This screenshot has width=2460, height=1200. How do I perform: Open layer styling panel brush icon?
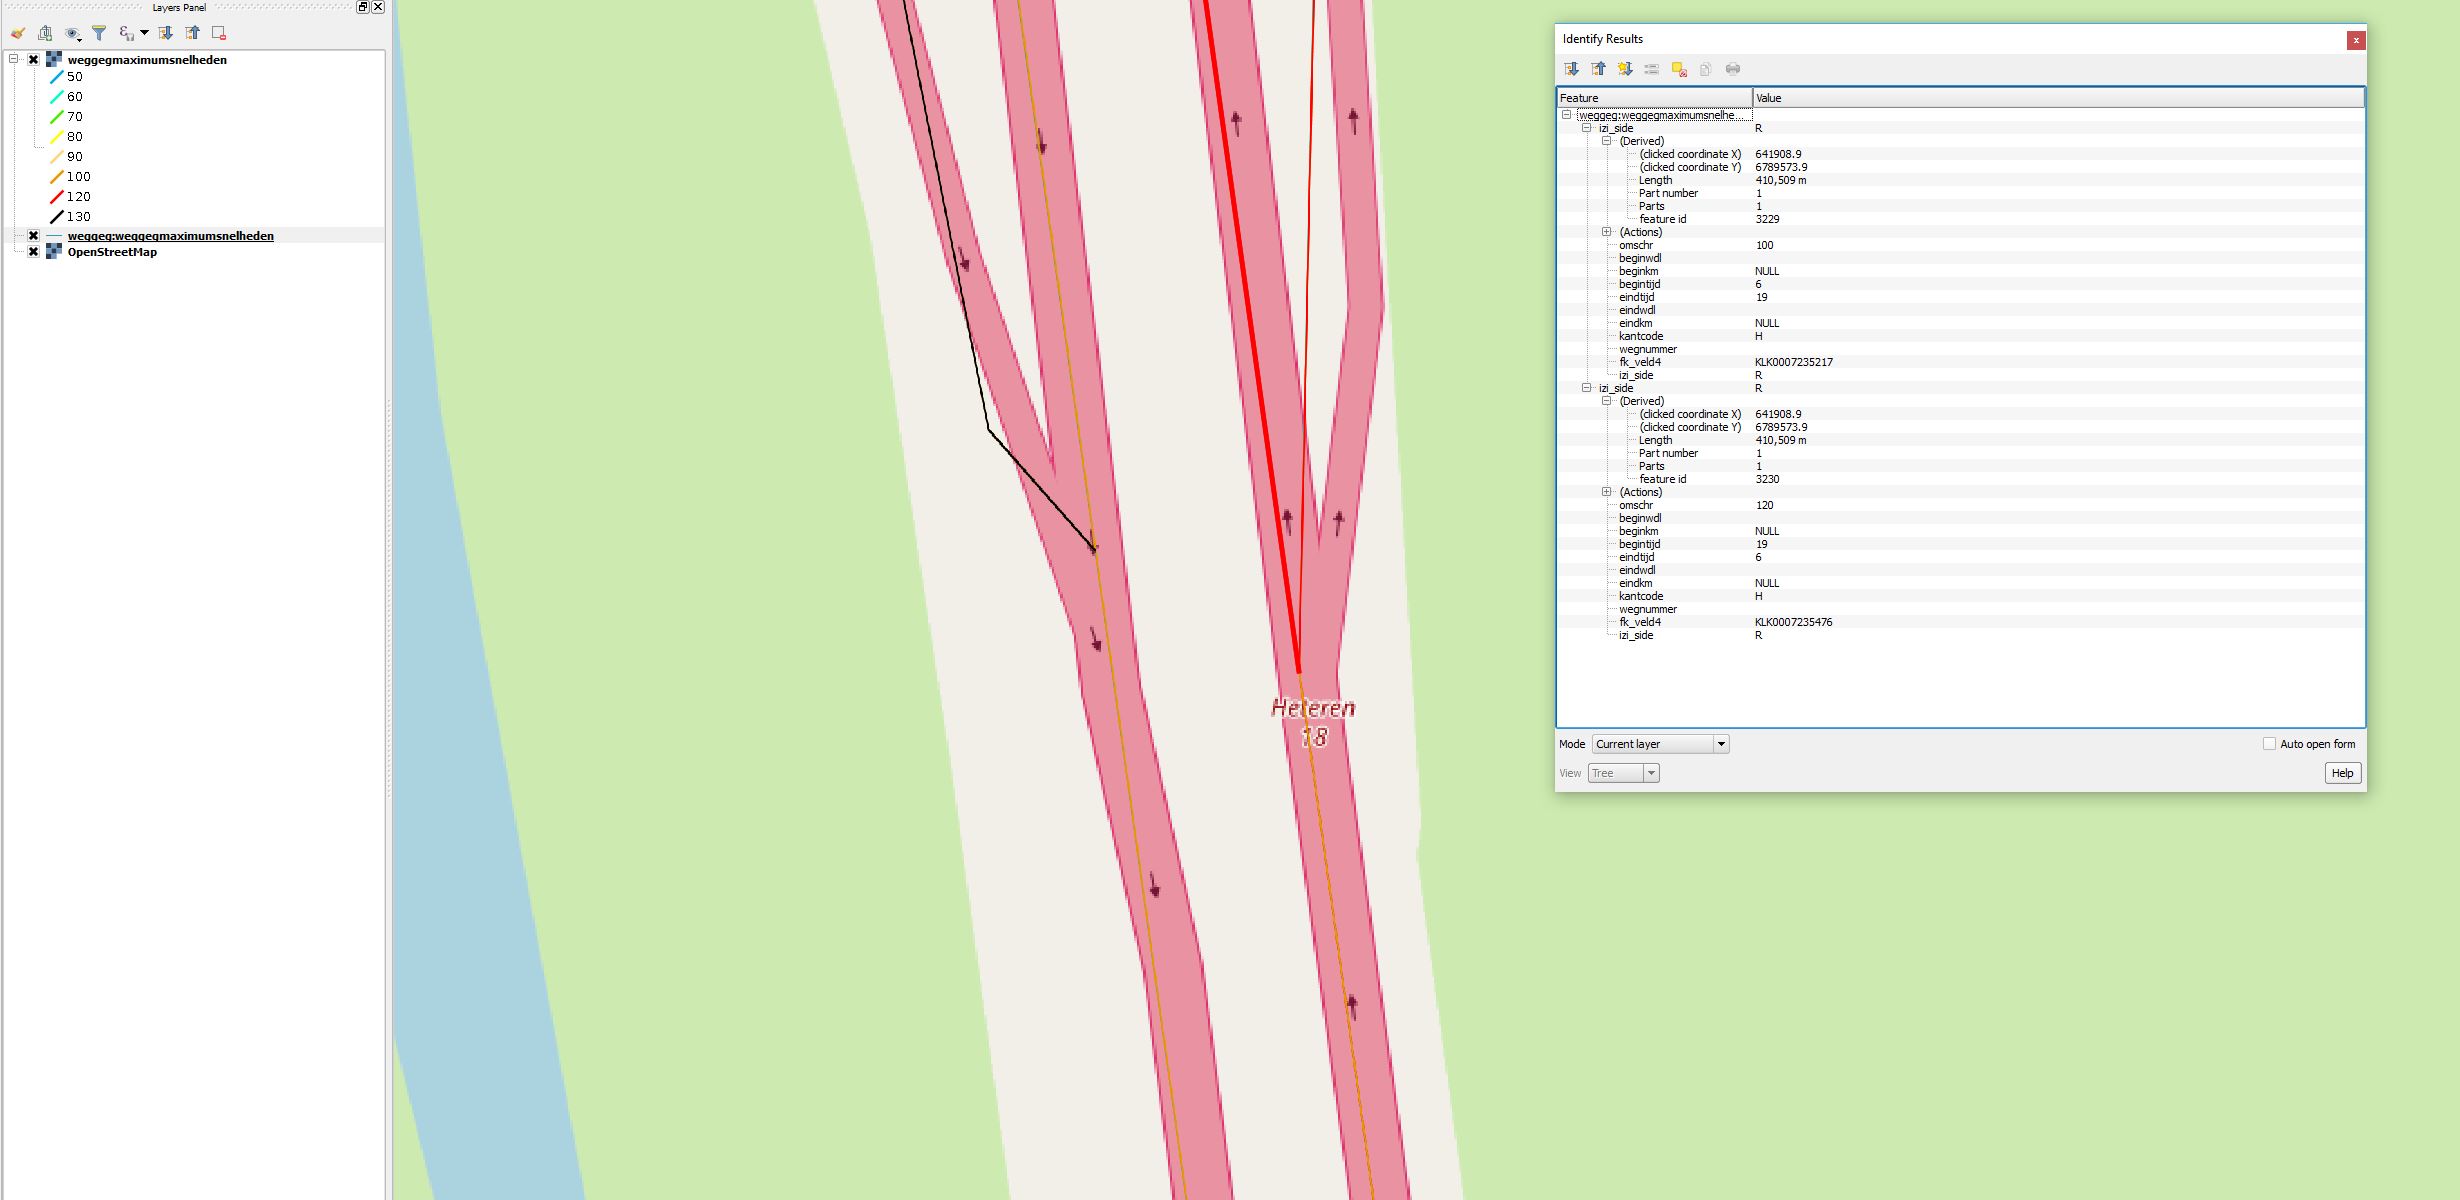click(x=18, y=33)
